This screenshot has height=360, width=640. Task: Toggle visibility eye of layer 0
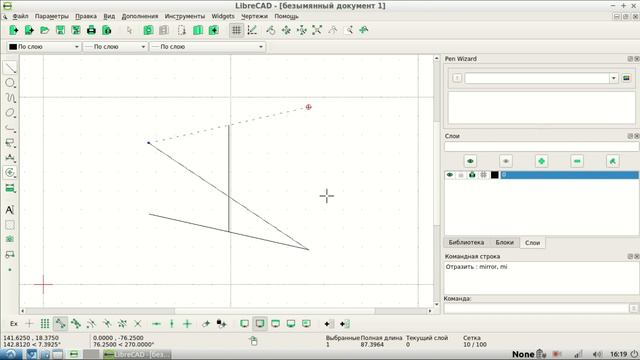(x=450, y=175)
